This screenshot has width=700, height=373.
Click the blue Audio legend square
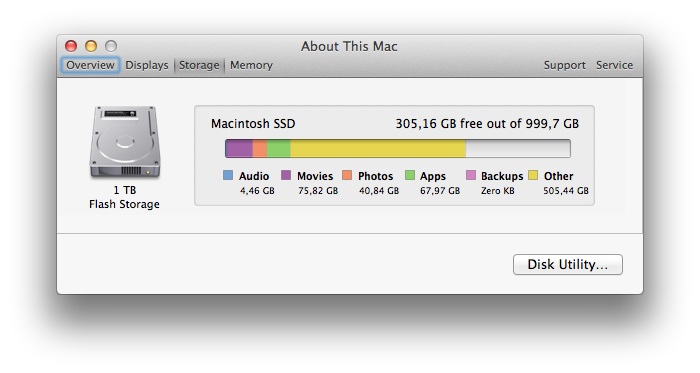[x=228, y=175]
